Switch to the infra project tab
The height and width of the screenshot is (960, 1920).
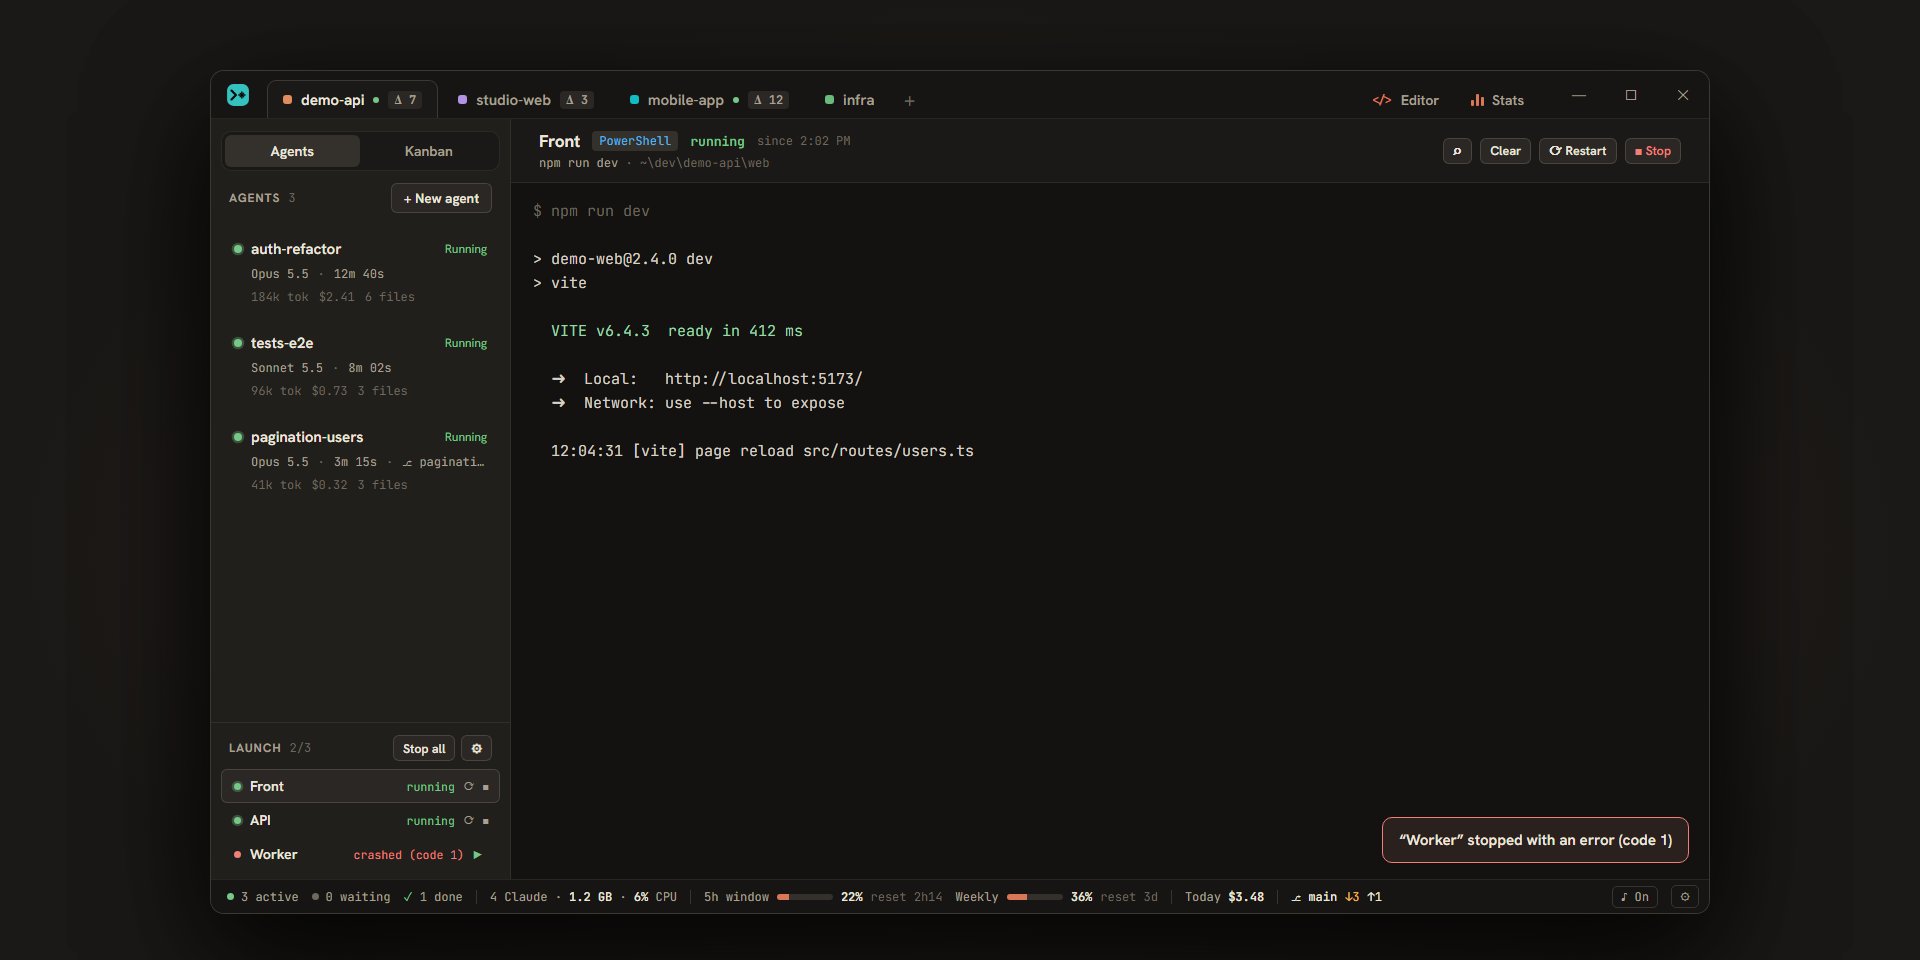pos(850,100)
